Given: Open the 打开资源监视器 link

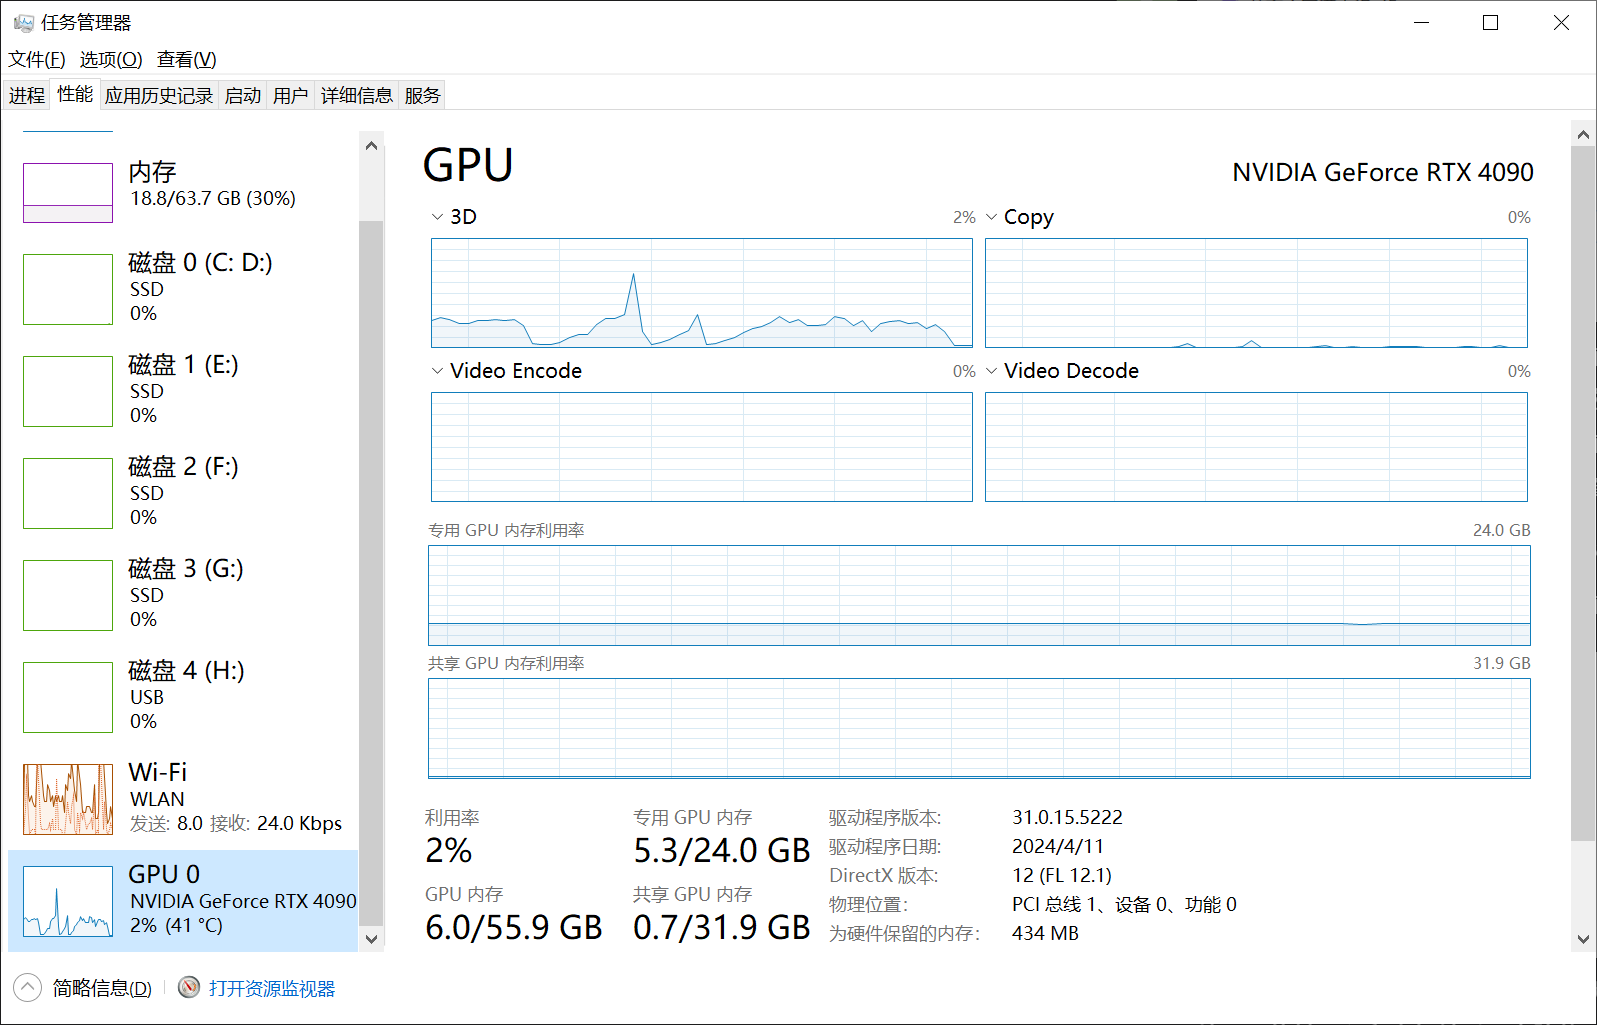Looking at the screenshot, I should pyautogui.click(x=272, y=988).
